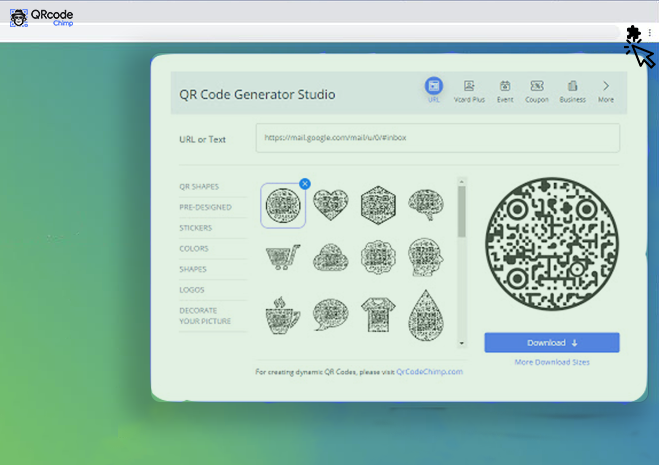659x465 pixels.
Task: Expand More QR types chevron
Action: click(606, 87)
